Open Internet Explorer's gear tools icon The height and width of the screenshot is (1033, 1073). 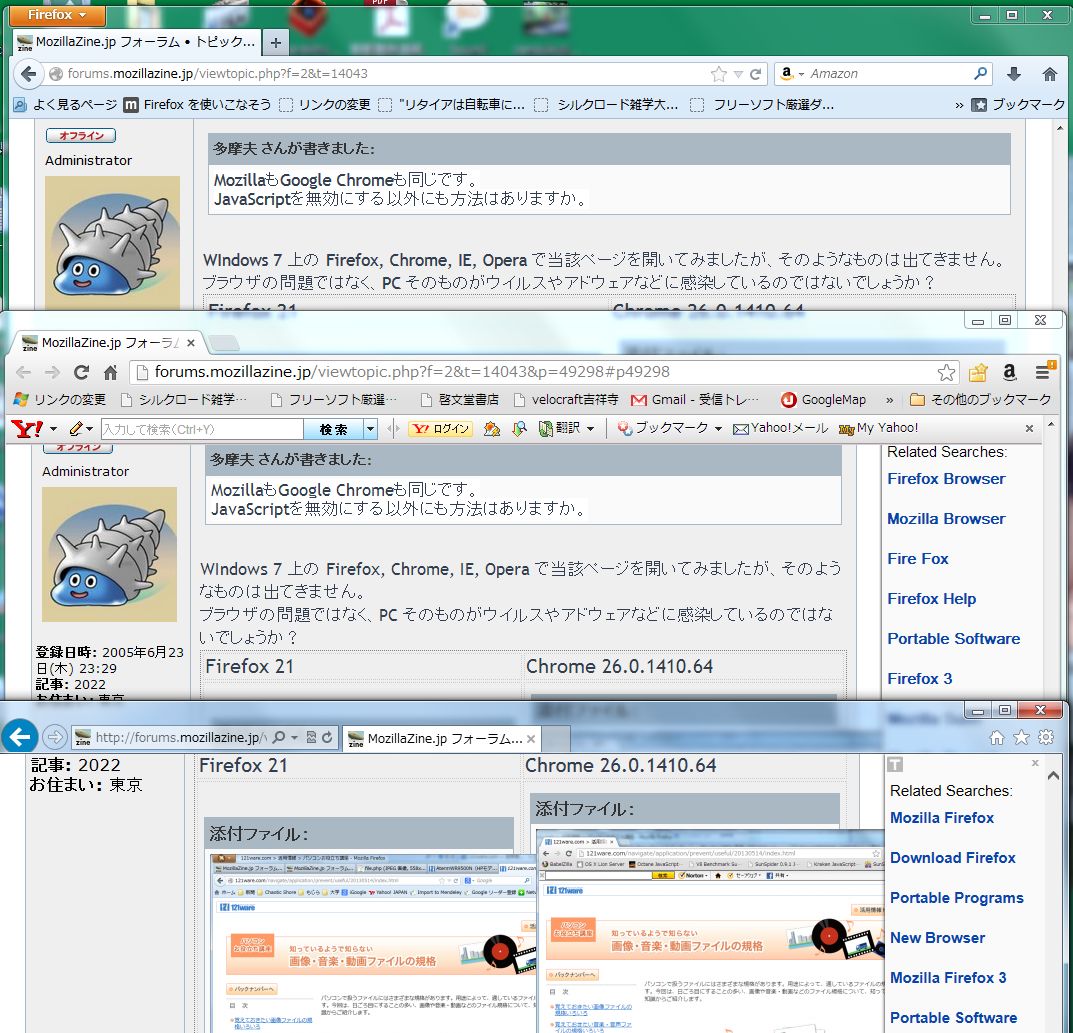tap(1046, 738)
